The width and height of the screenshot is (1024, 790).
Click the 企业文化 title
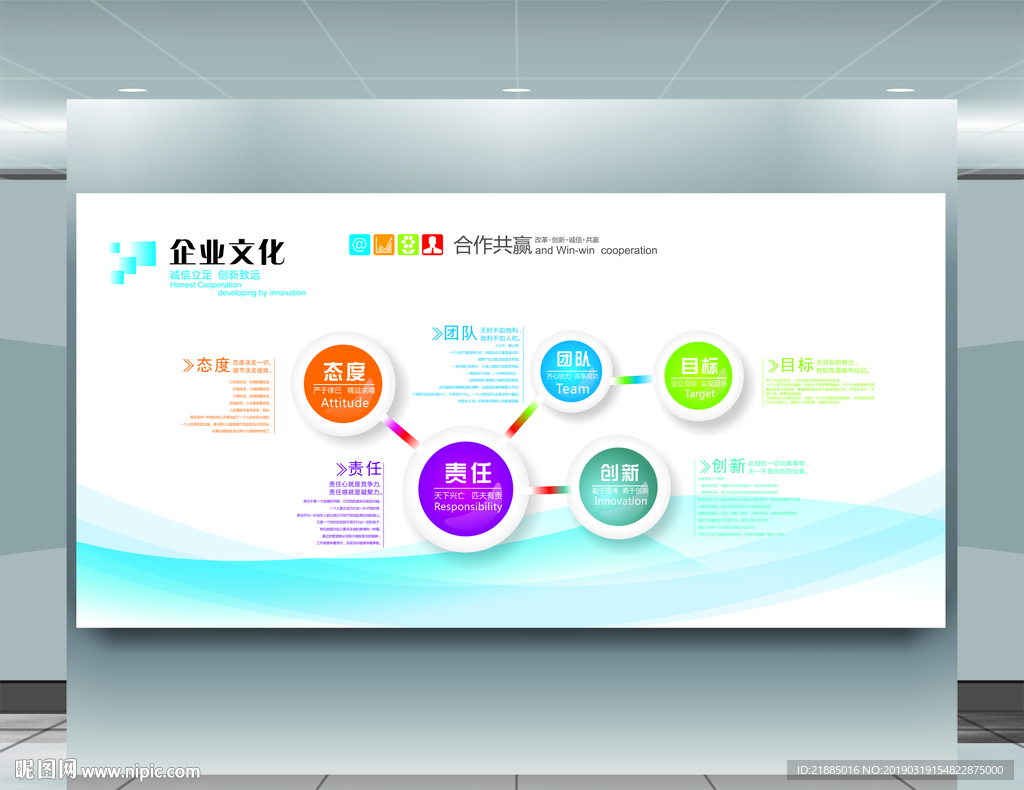[x=227, y=252]
